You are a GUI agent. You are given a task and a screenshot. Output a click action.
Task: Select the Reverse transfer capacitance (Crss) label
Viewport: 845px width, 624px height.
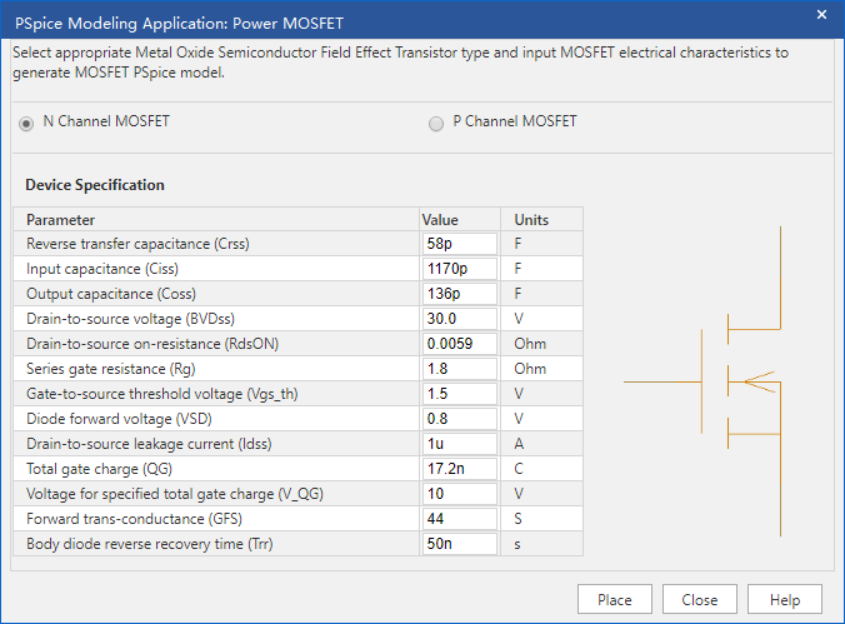tap(138, 244)
